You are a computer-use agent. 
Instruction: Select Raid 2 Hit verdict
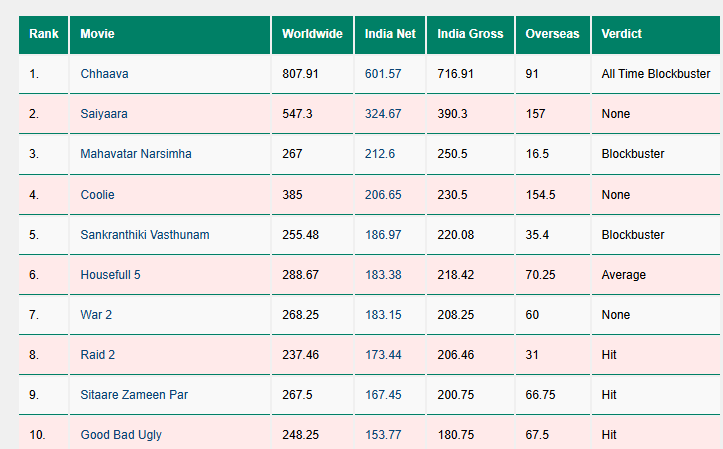[x=609, y=355]
